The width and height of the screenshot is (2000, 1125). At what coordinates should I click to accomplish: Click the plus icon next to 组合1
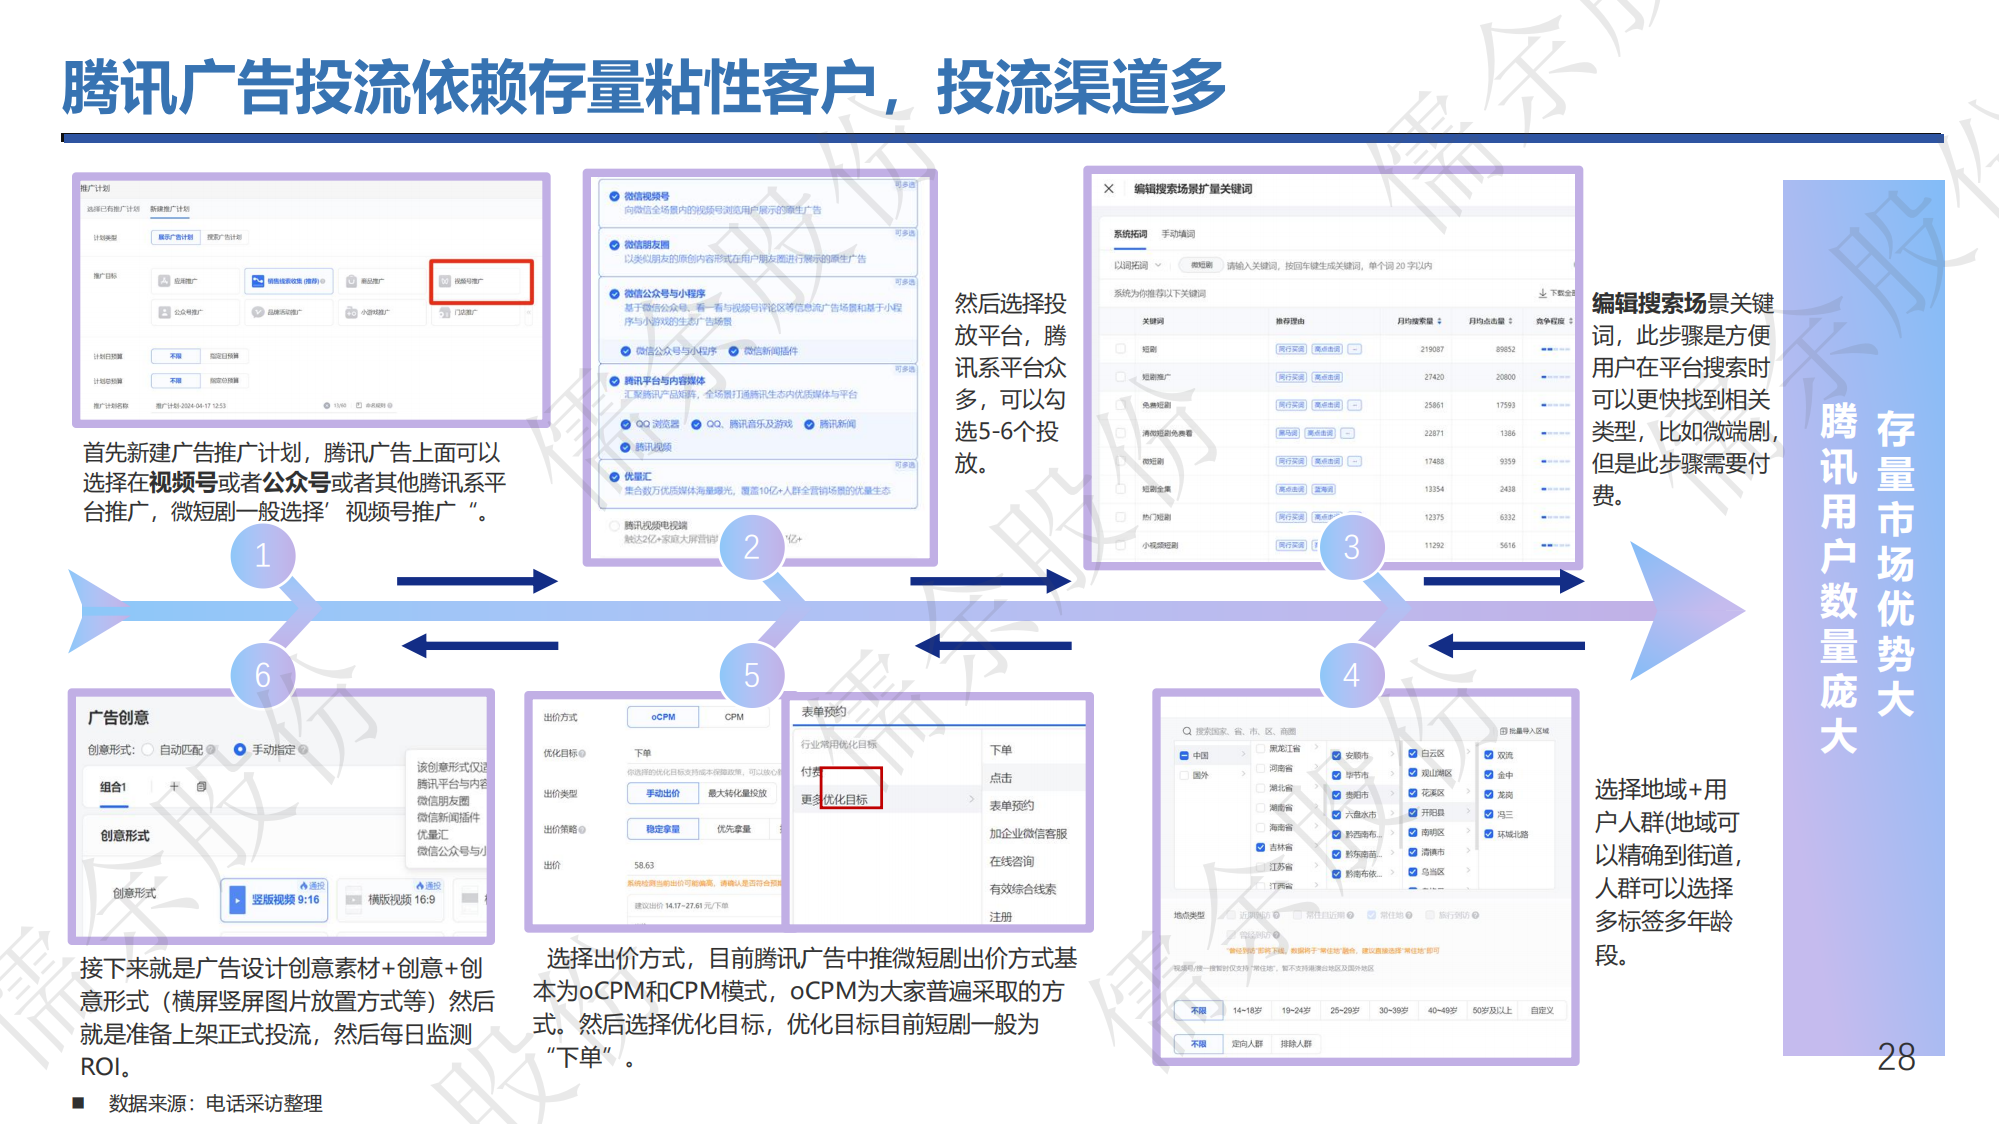coord(174,787)
